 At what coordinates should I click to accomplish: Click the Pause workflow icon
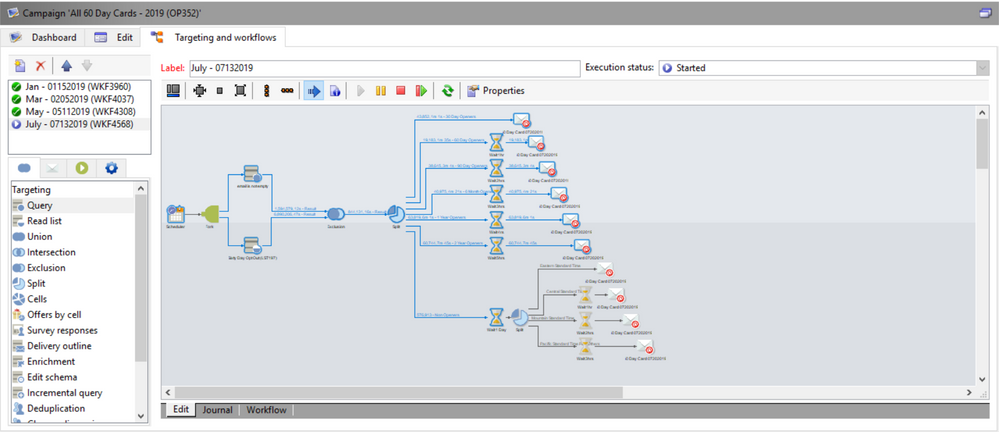[x=380, y=91]
